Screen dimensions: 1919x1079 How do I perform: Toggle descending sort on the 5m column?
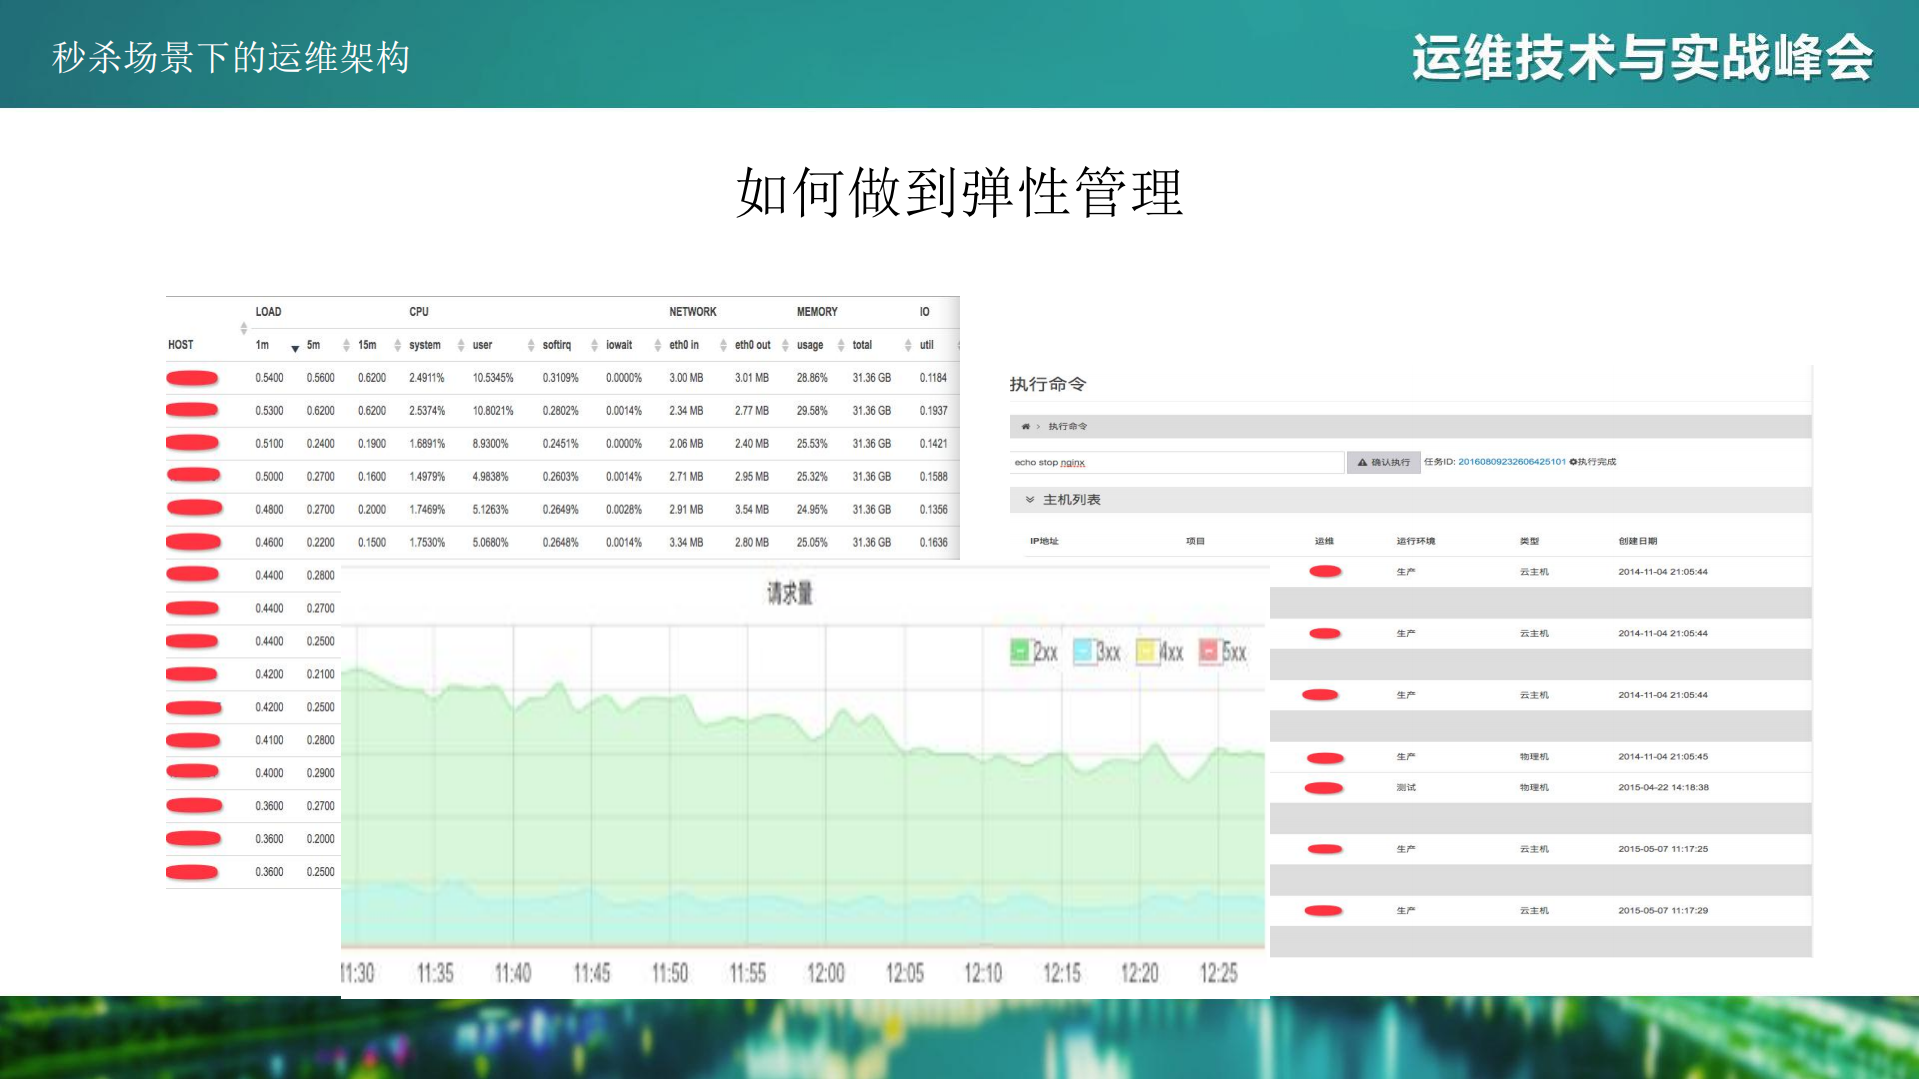point(294,347)
